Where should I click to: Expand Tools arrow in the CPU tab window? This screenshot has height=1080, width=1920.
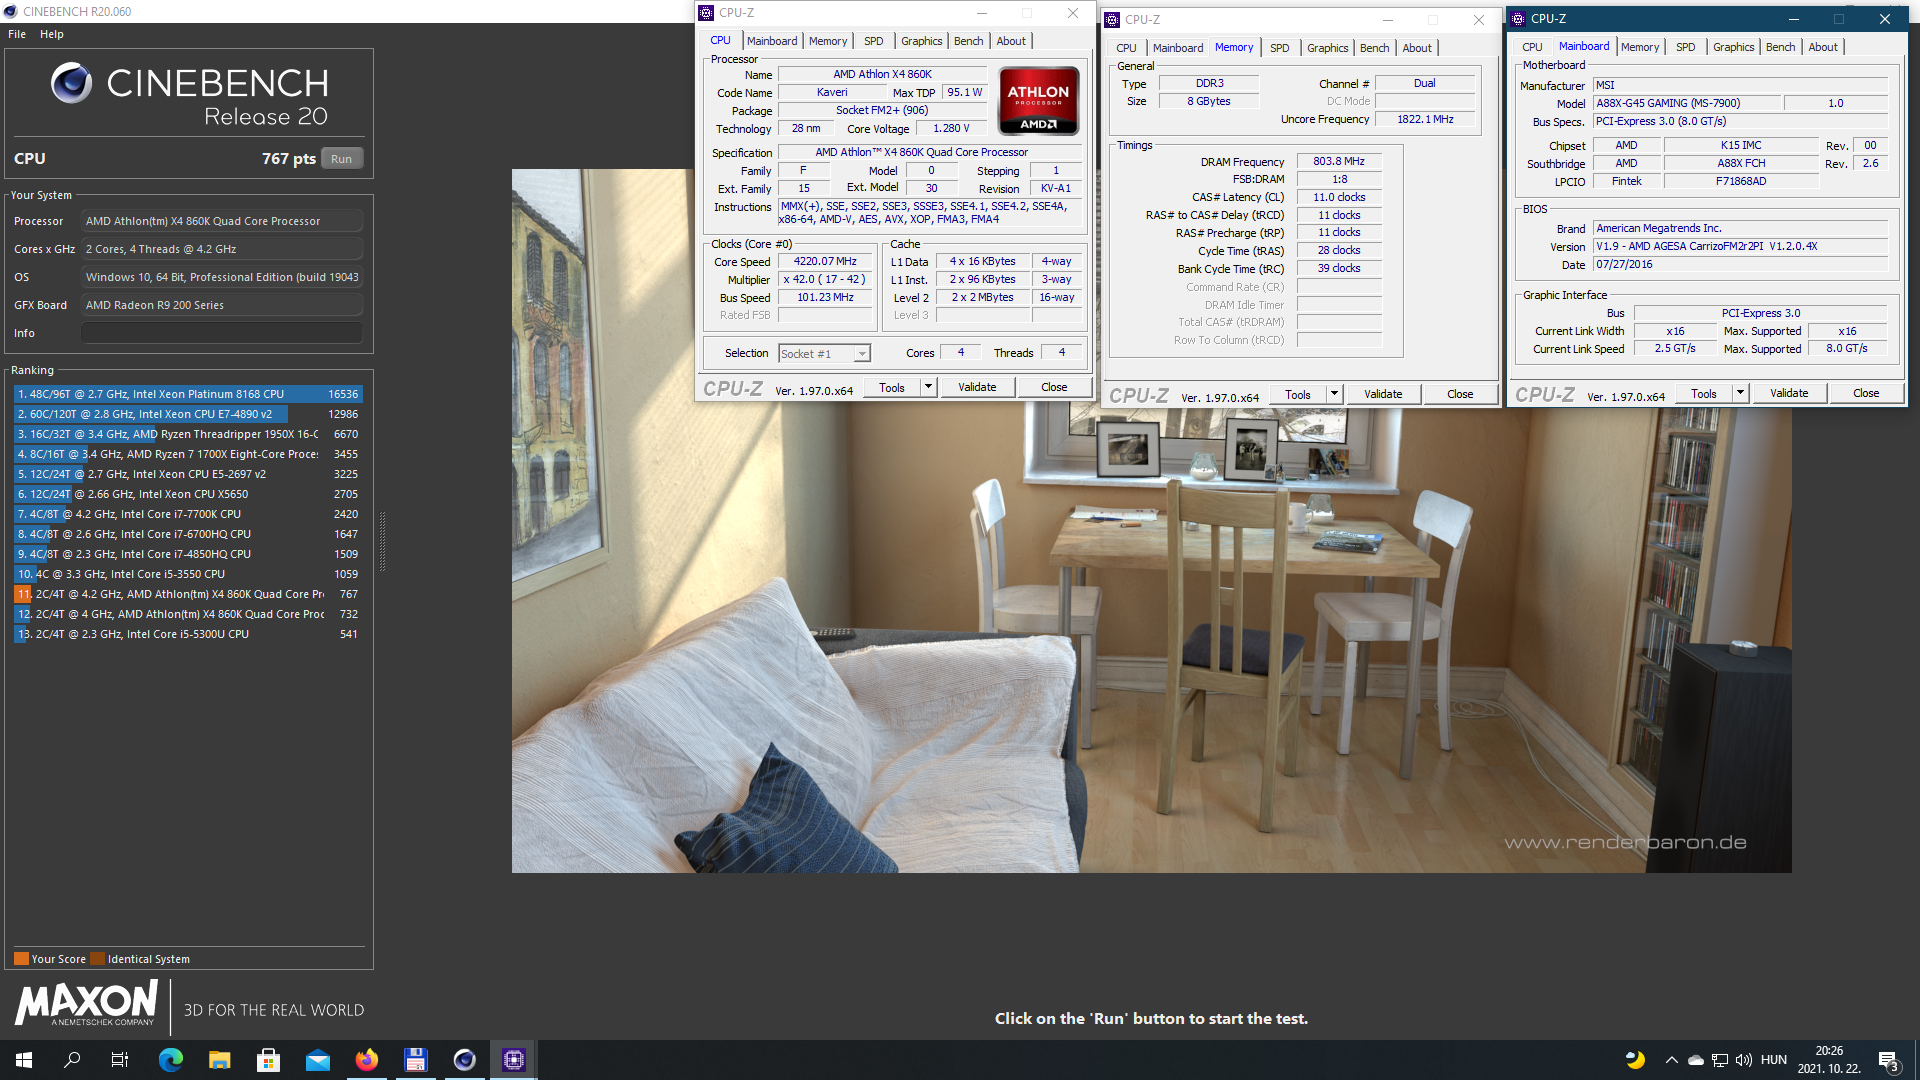(x=928, y=388)
